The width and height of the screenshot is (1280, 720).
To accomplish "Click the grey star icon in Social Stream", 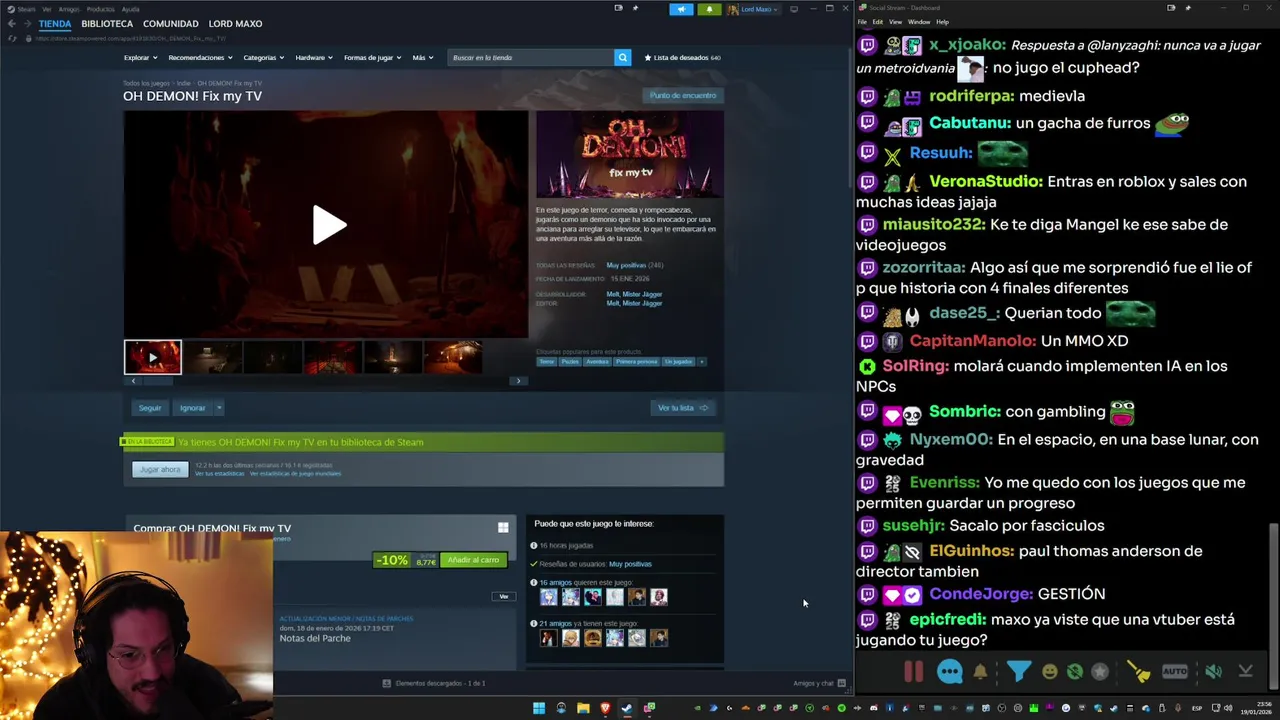I will (1100, 672).
